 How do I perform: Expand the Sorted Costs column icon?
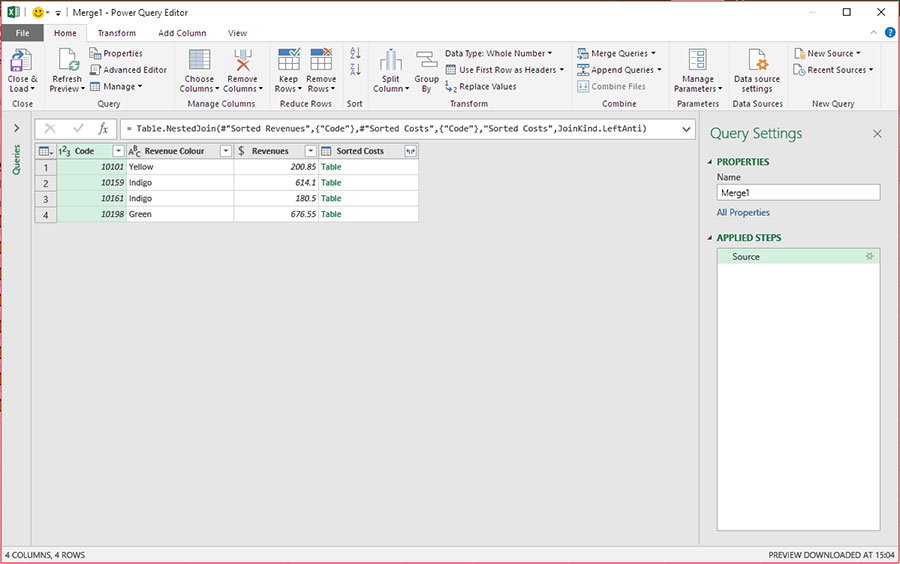[410, 151]
